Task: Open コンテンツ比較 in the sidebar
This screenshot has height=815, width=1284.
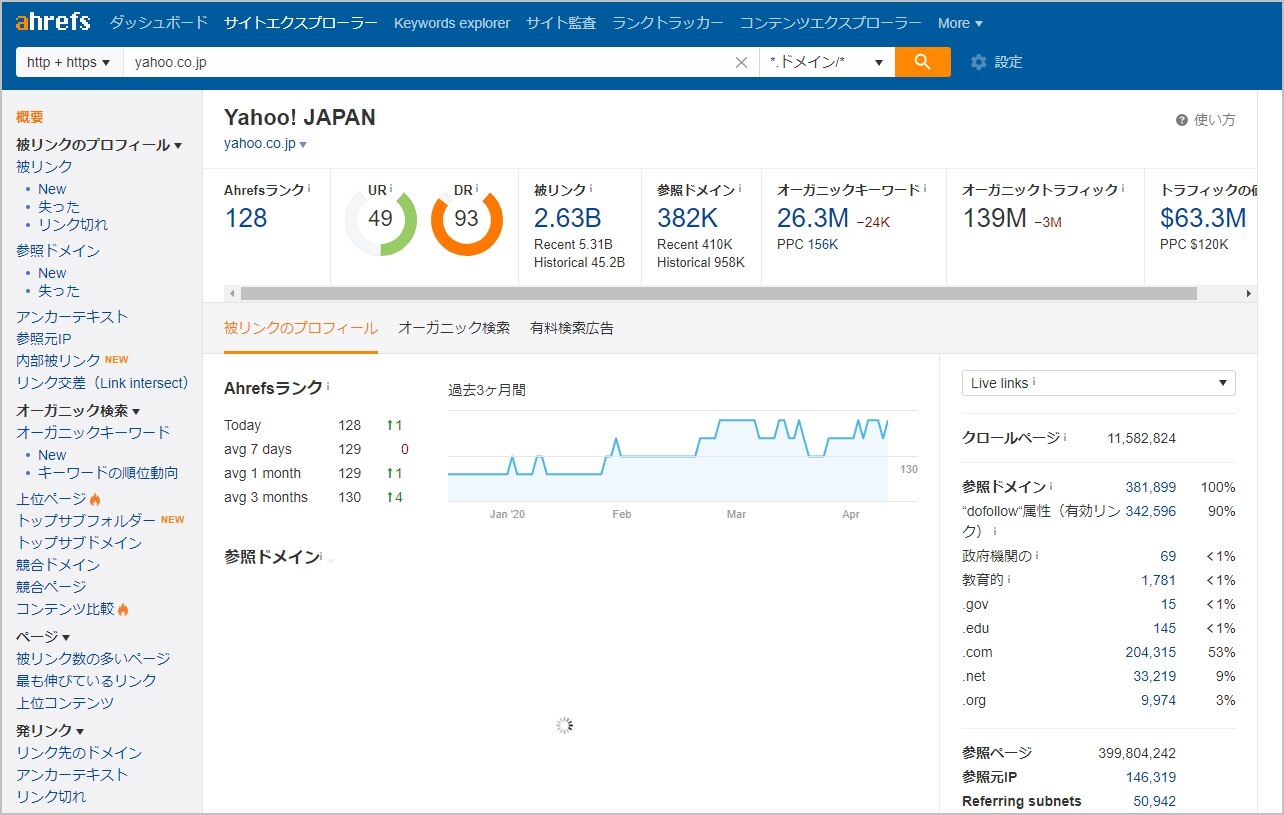Action: [65, 609]
